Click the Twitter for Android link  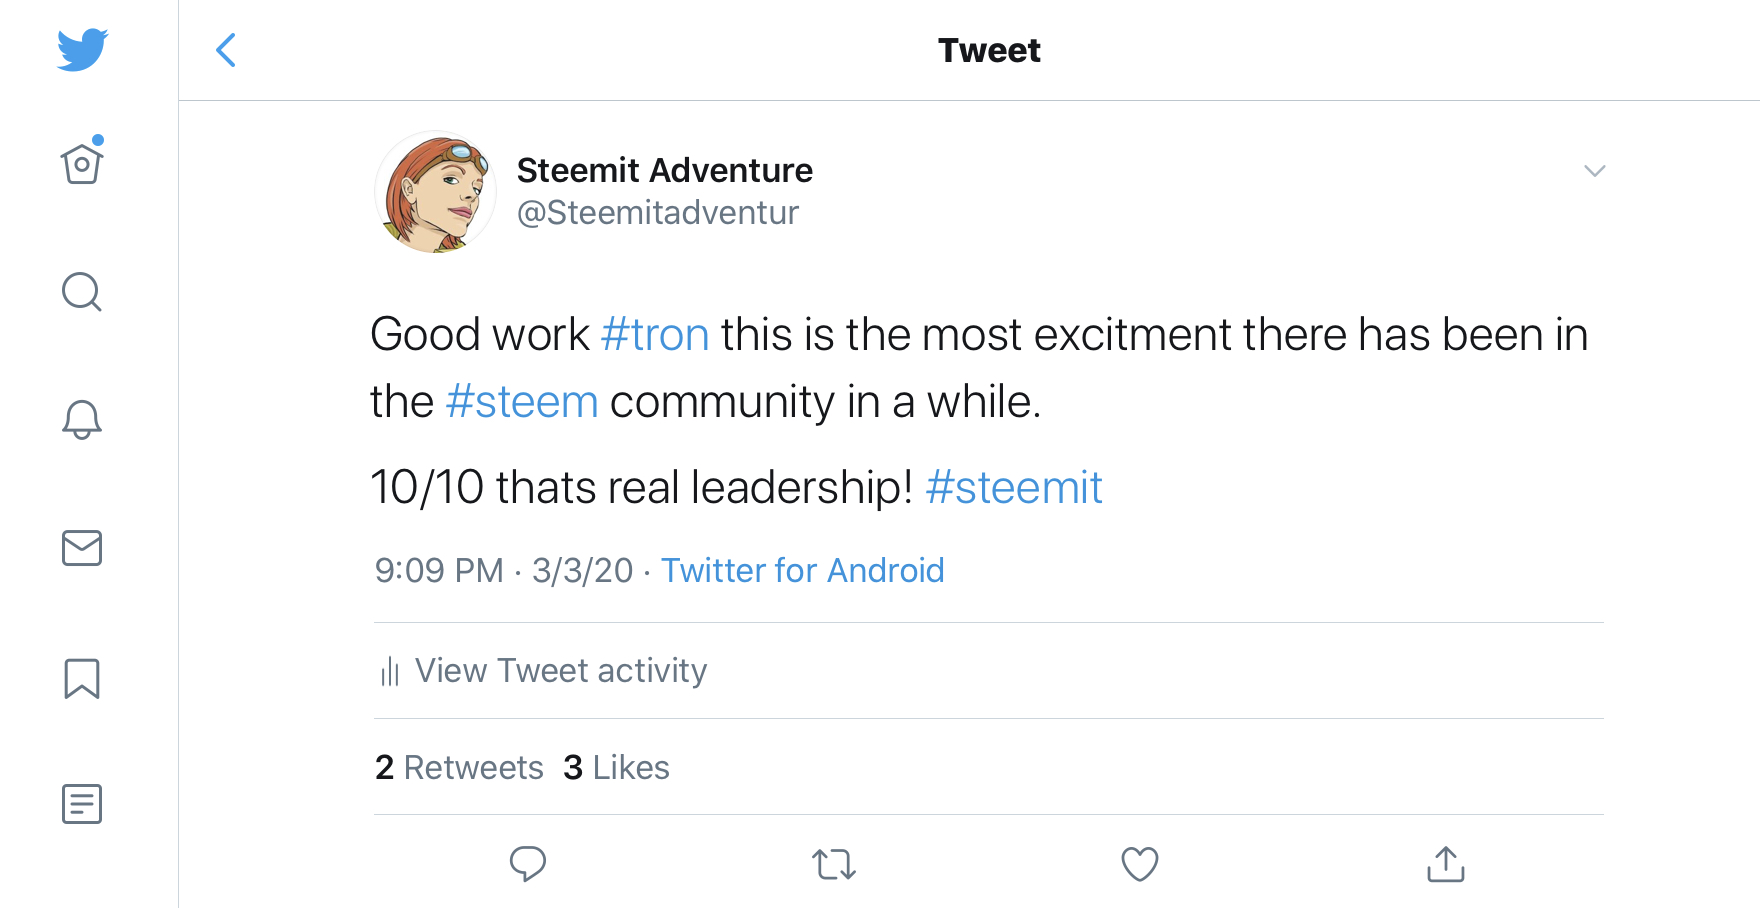tap(802, 570)
